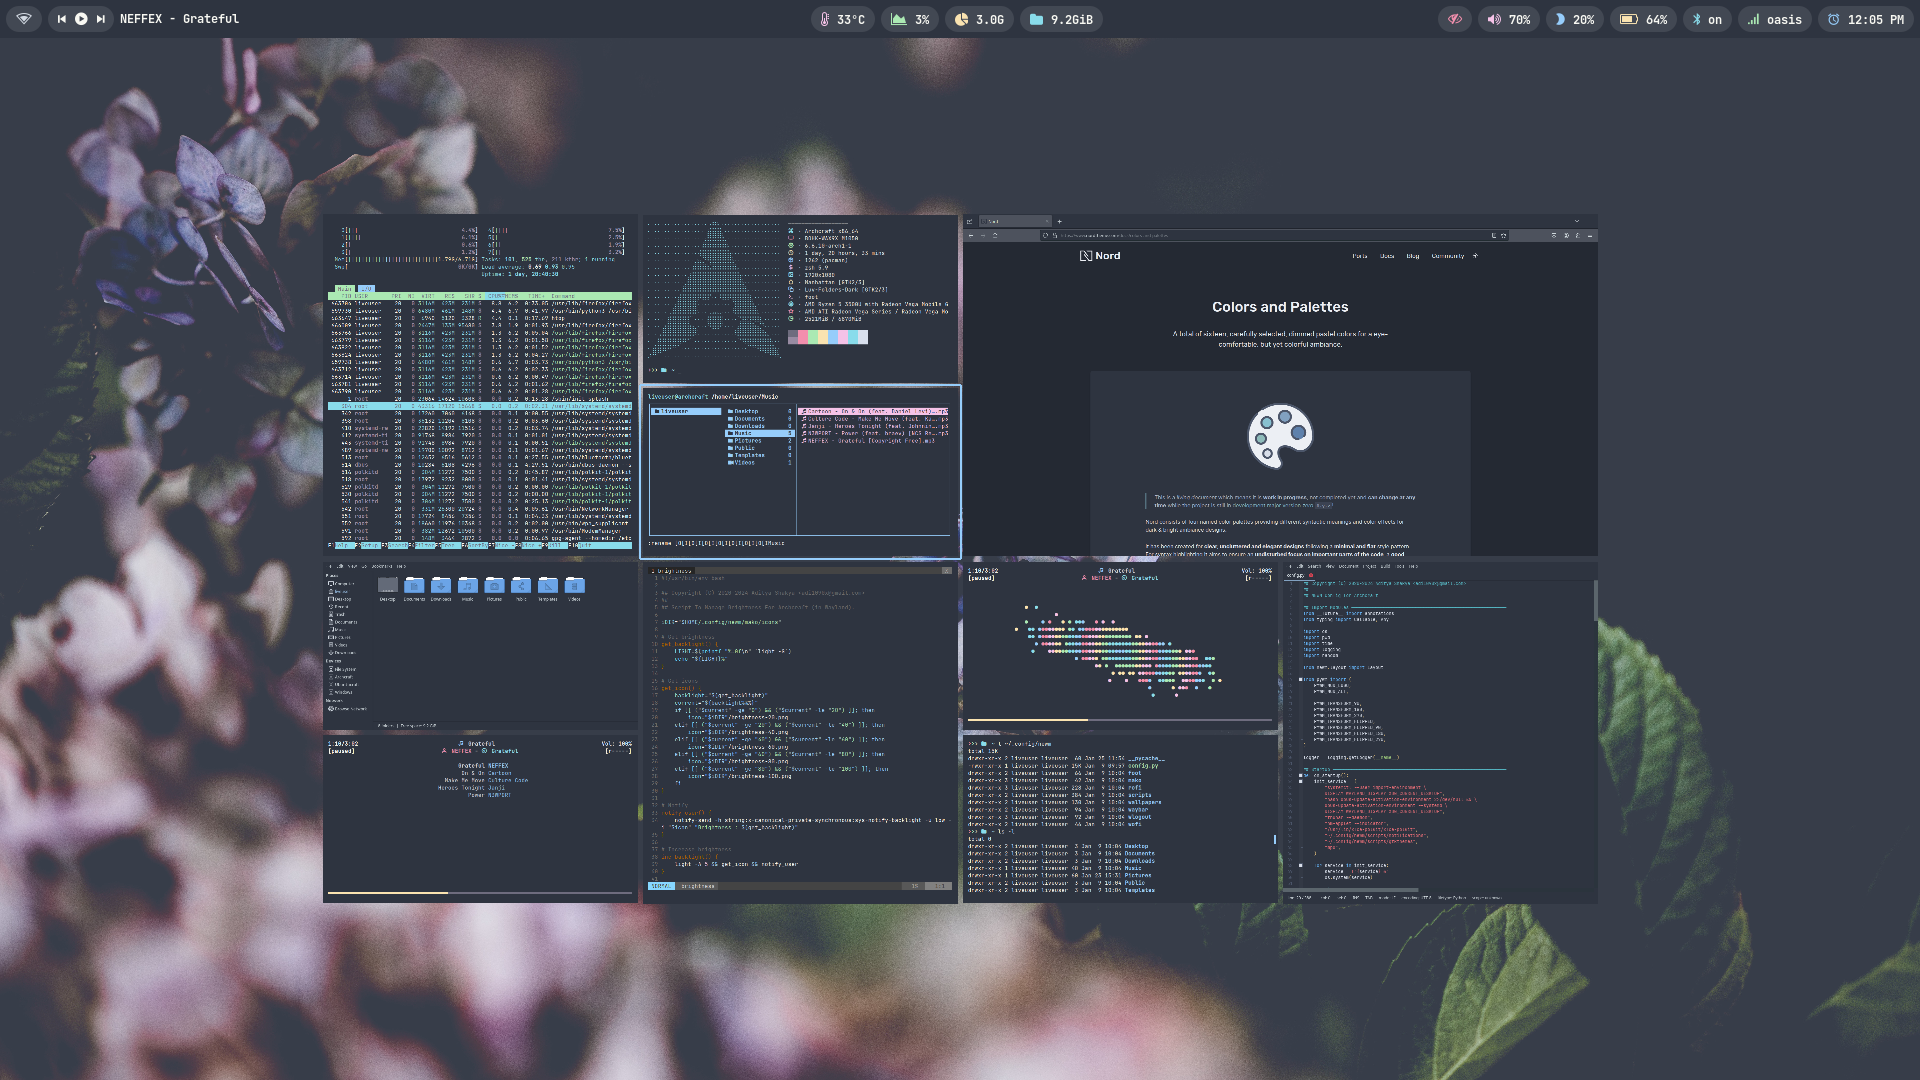Toggle the pink eye icon in top bar
Viewport: 1920px width, 1080px height.
pyautogui.click(x=1455, y=19)
